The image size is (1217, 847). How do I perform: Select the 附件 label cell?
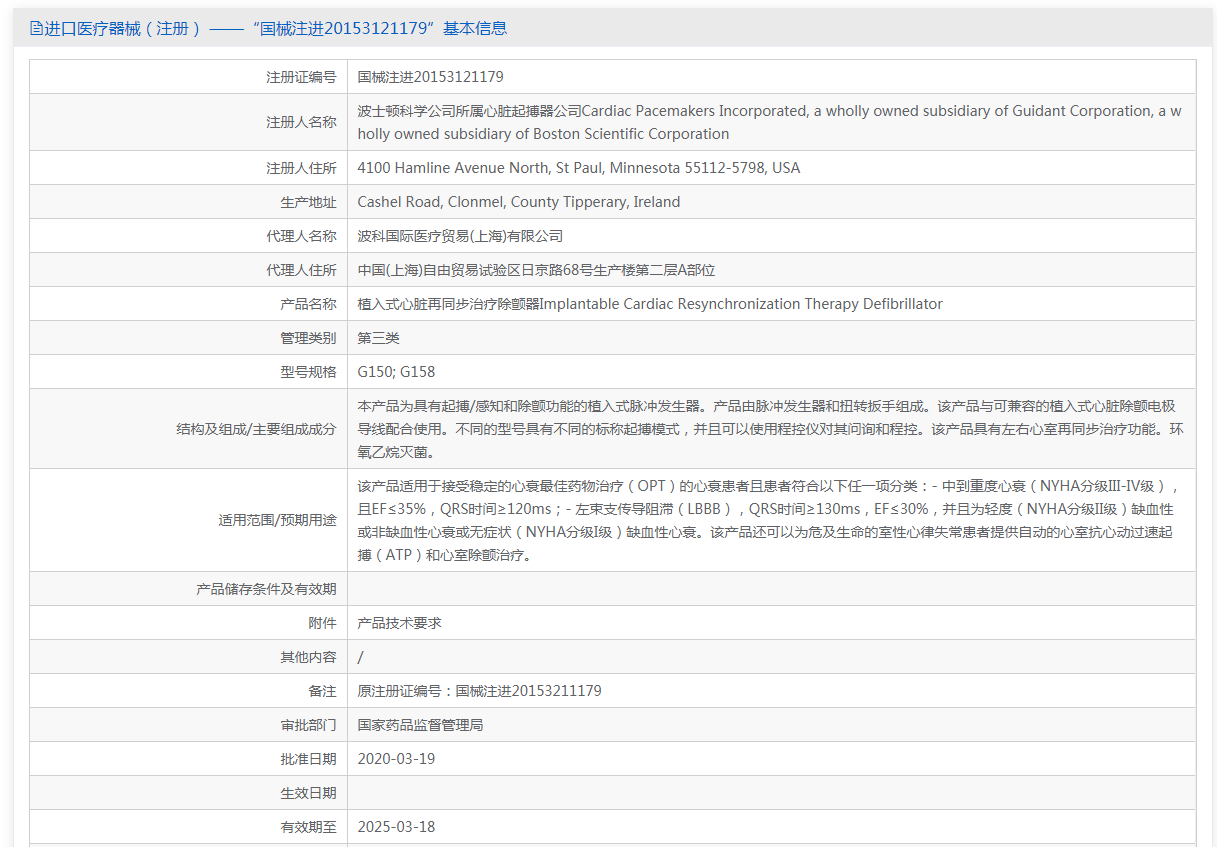[188, 623]
